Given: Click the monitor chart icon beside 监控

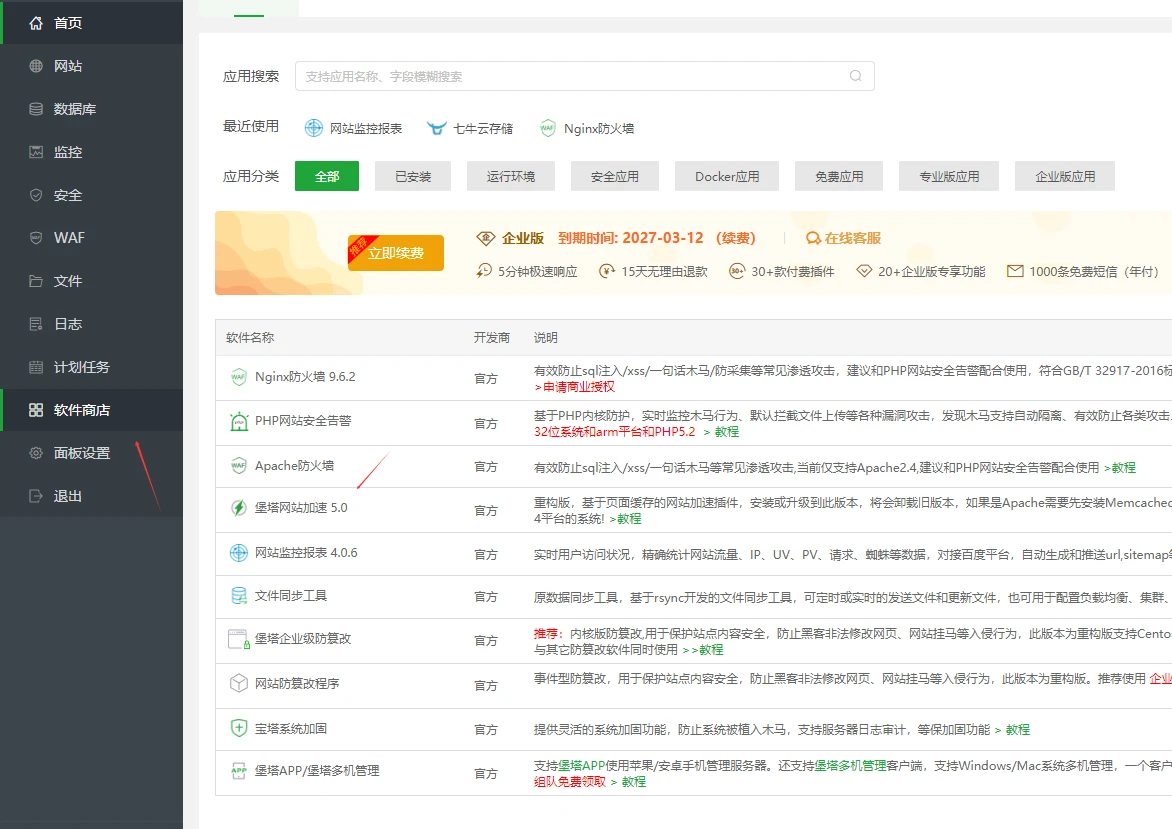Looking at the screenshot, I should [35, 152].
